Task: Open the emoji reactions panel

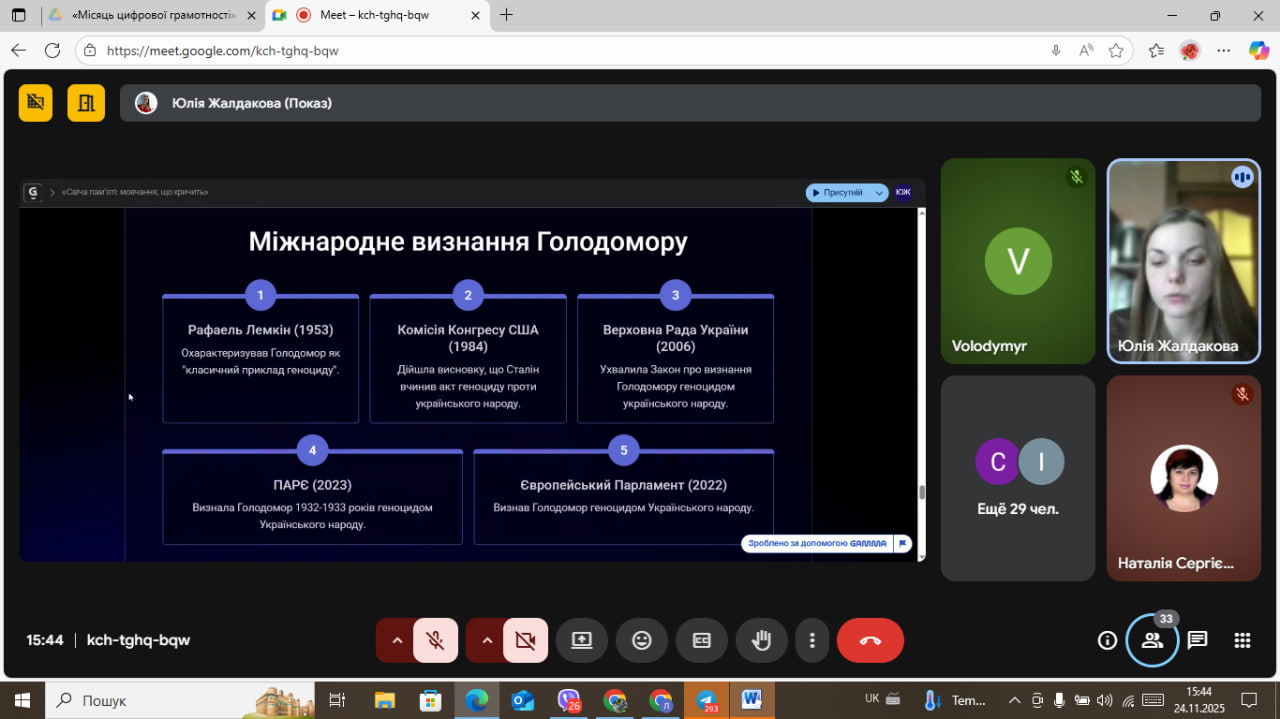Action: click(x=642, y=641)
